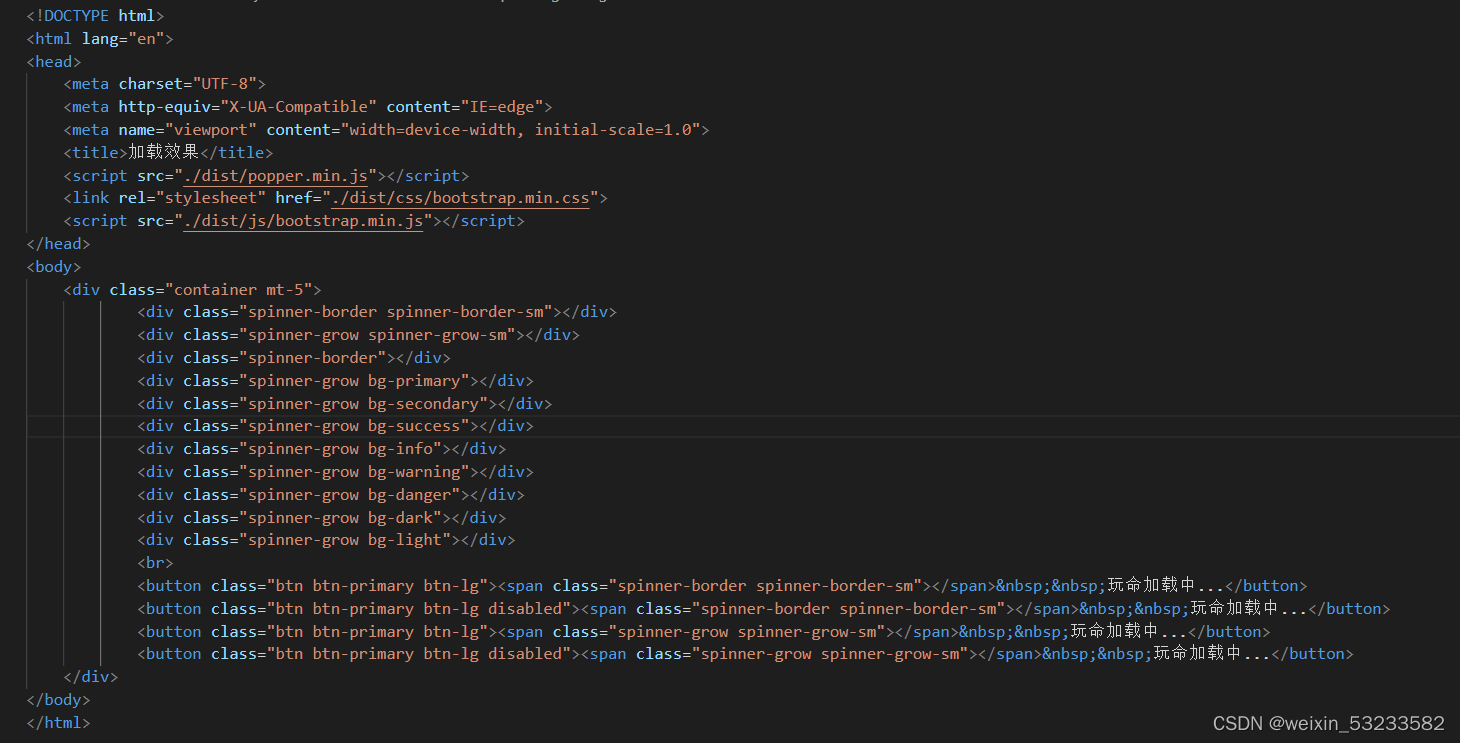Click the div with only "spinner-border" class

(x=294, y=358)
